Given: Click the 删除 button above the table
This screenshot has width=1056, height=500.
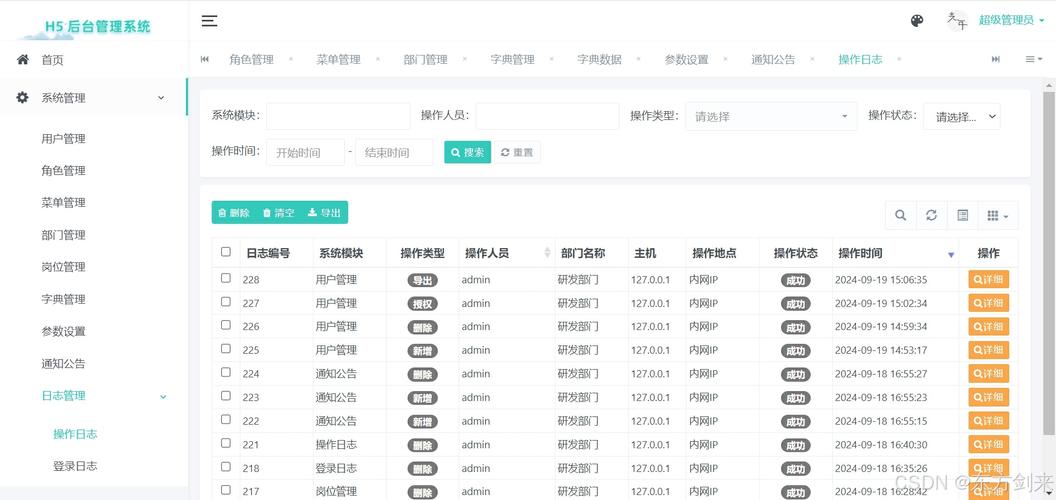Looking at the screenshot, I should pyautogui.click(x=234, y=213).
